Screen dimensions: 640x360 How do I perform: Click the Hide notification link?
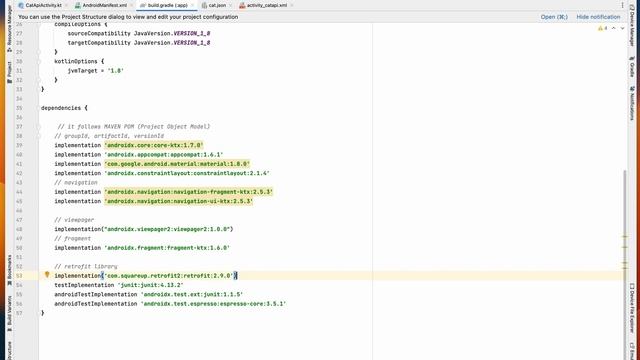(x=598, y=17)
